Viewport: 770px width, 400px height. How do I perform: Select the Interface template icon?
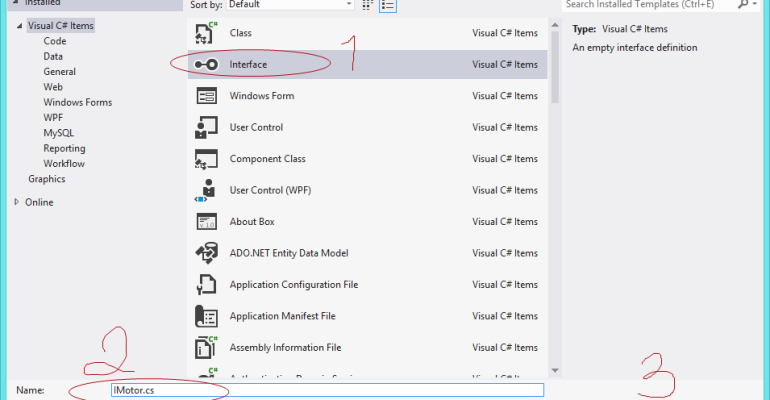click(x=206, y=64)
